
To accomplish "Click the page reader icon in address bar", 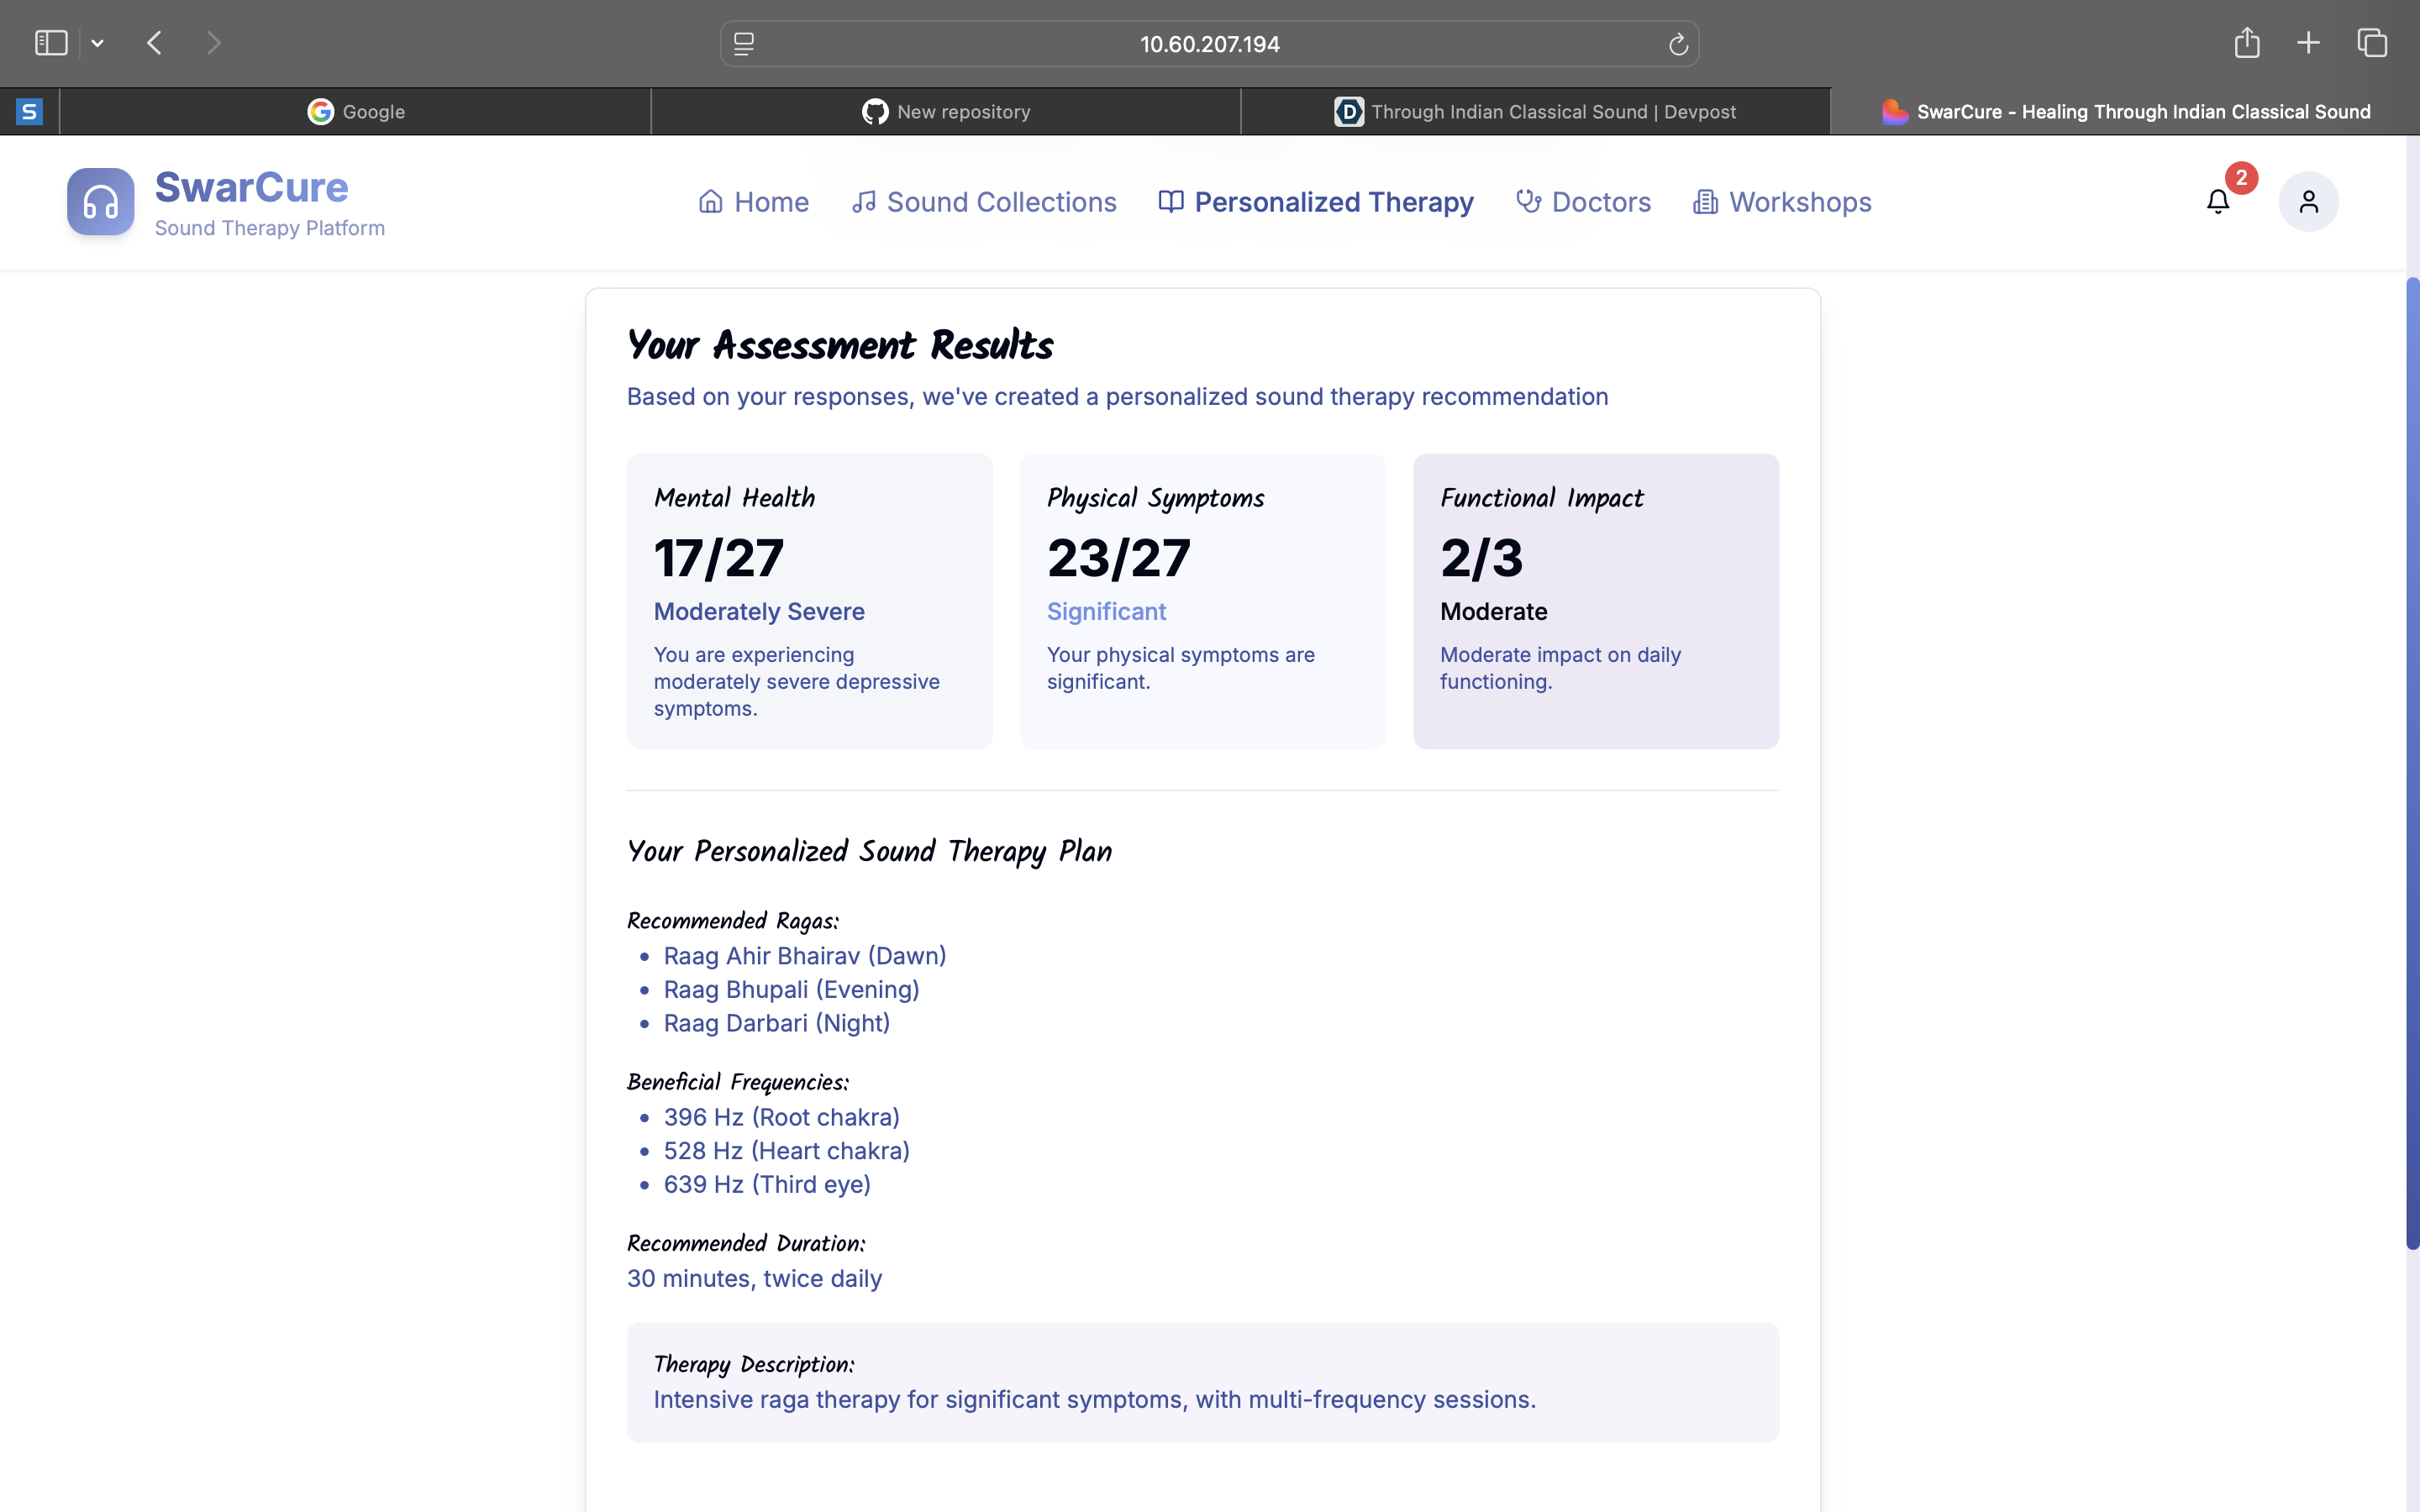I will click(744, 44).
